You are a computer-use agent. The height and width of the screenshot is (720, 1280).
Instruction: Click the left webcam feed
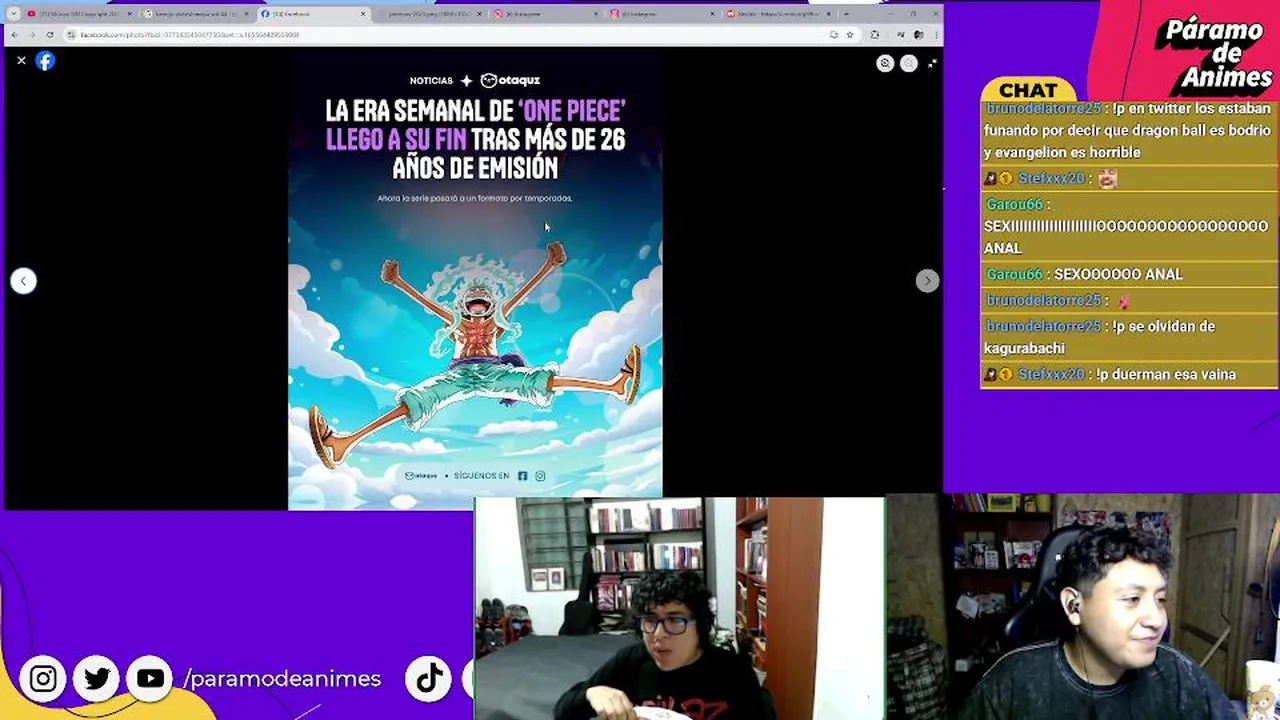tap(679, 608)
